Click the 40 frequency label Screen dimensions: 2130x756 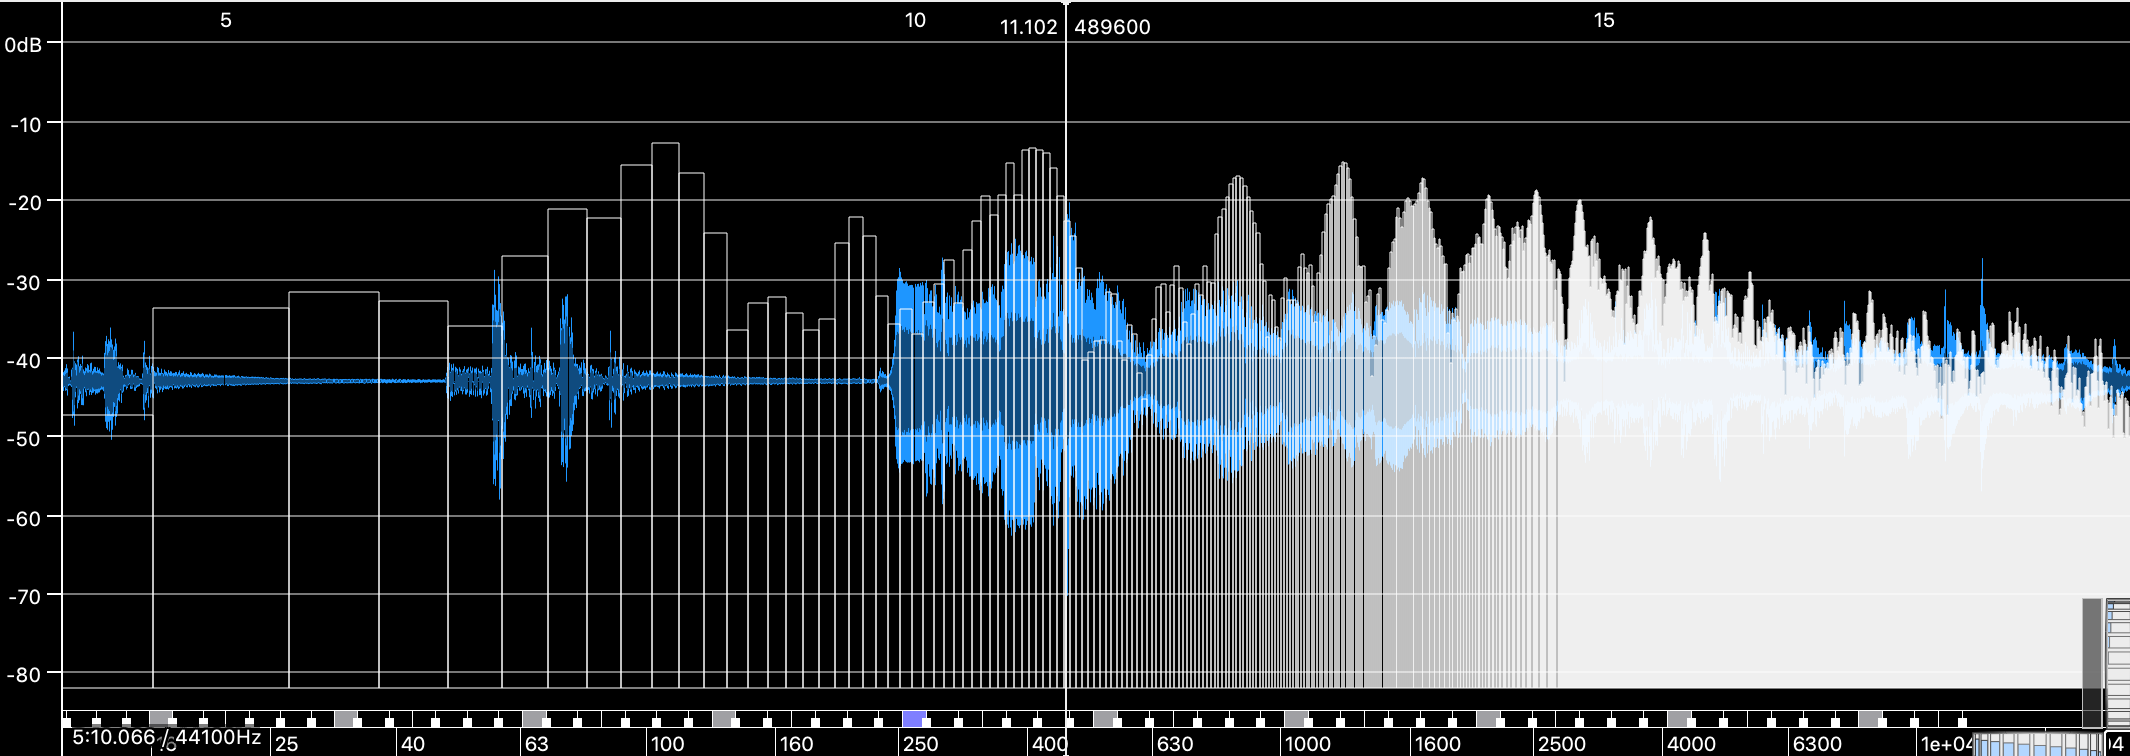(x=413, y=744)
